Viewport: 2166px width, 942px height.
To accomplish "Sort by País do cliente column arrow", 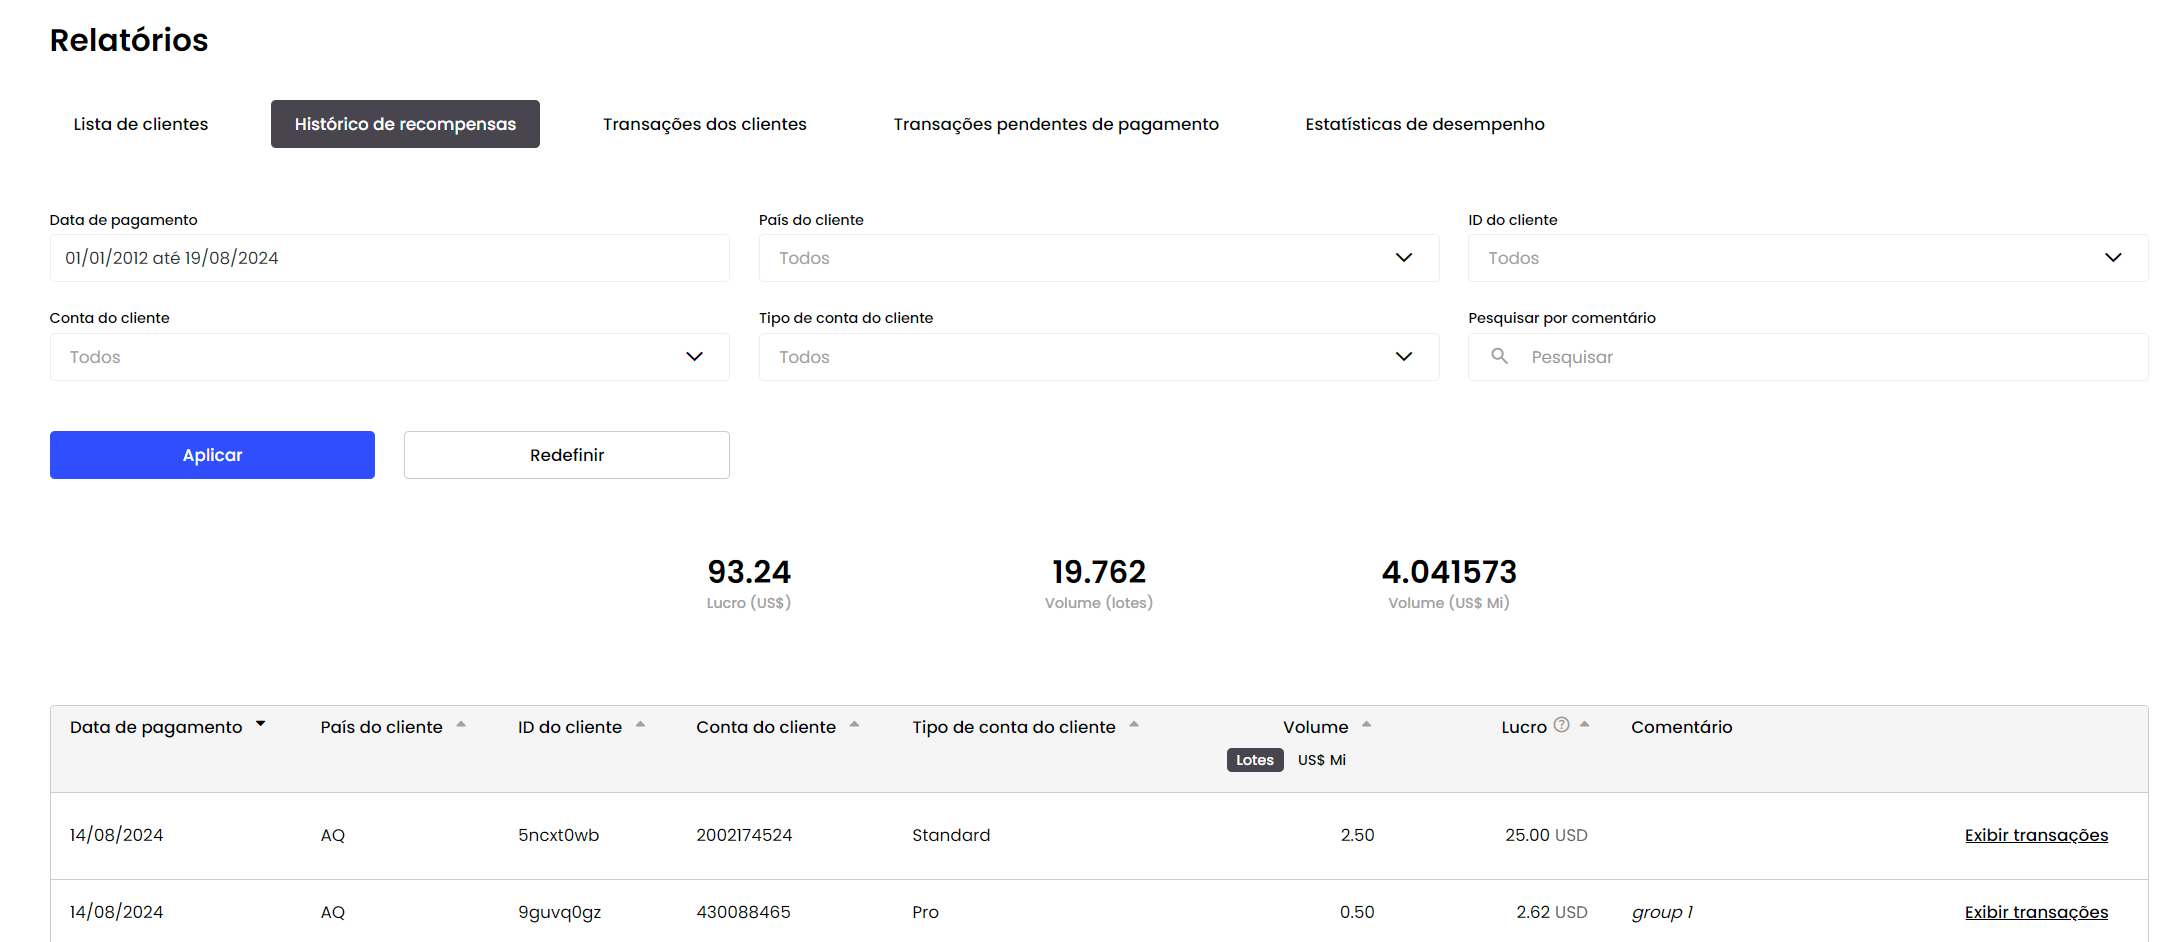I will 461,724.
